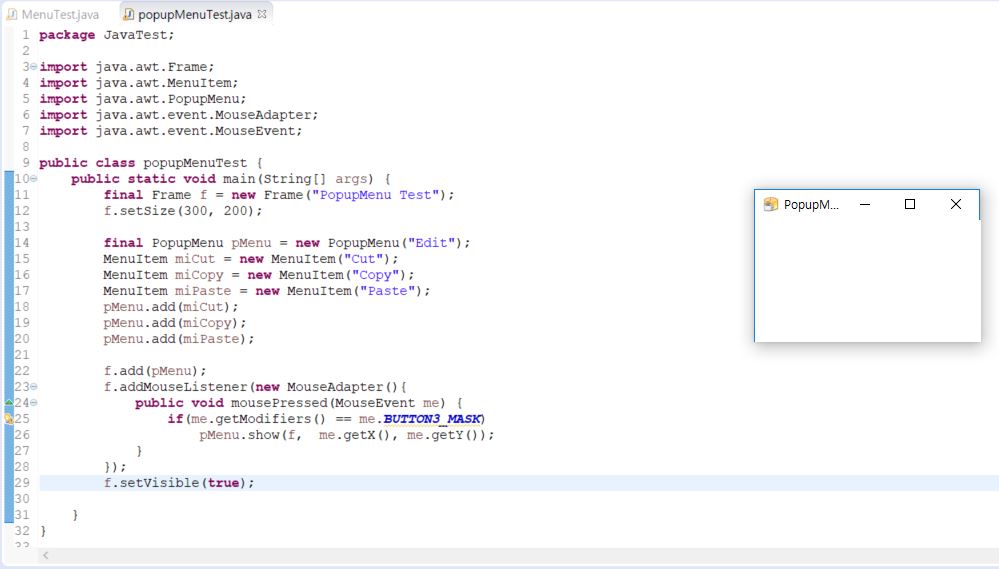The height and width of the screenshot is (569, 999).
Task: Click import java.awt.event.MouseAdapter line
Action: [178, 115]
